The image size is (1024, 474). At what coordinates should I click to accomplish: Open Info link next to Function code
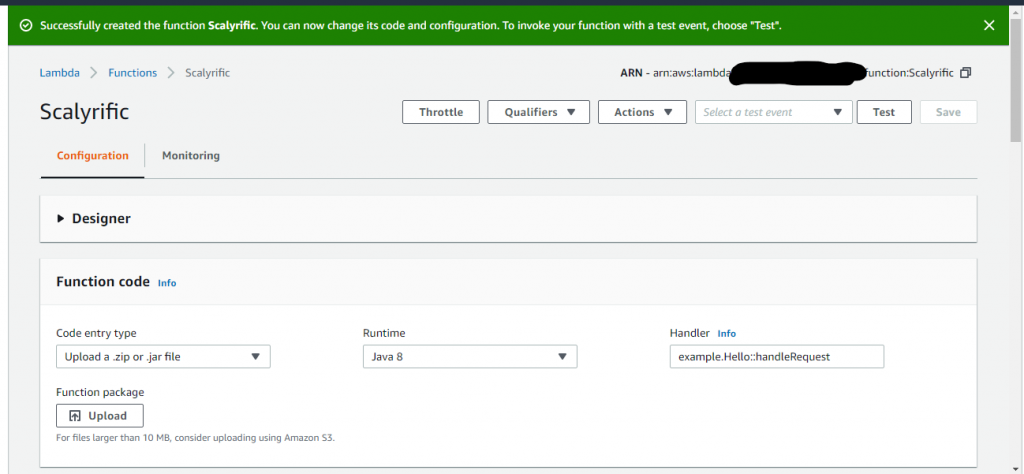[167, 283]
